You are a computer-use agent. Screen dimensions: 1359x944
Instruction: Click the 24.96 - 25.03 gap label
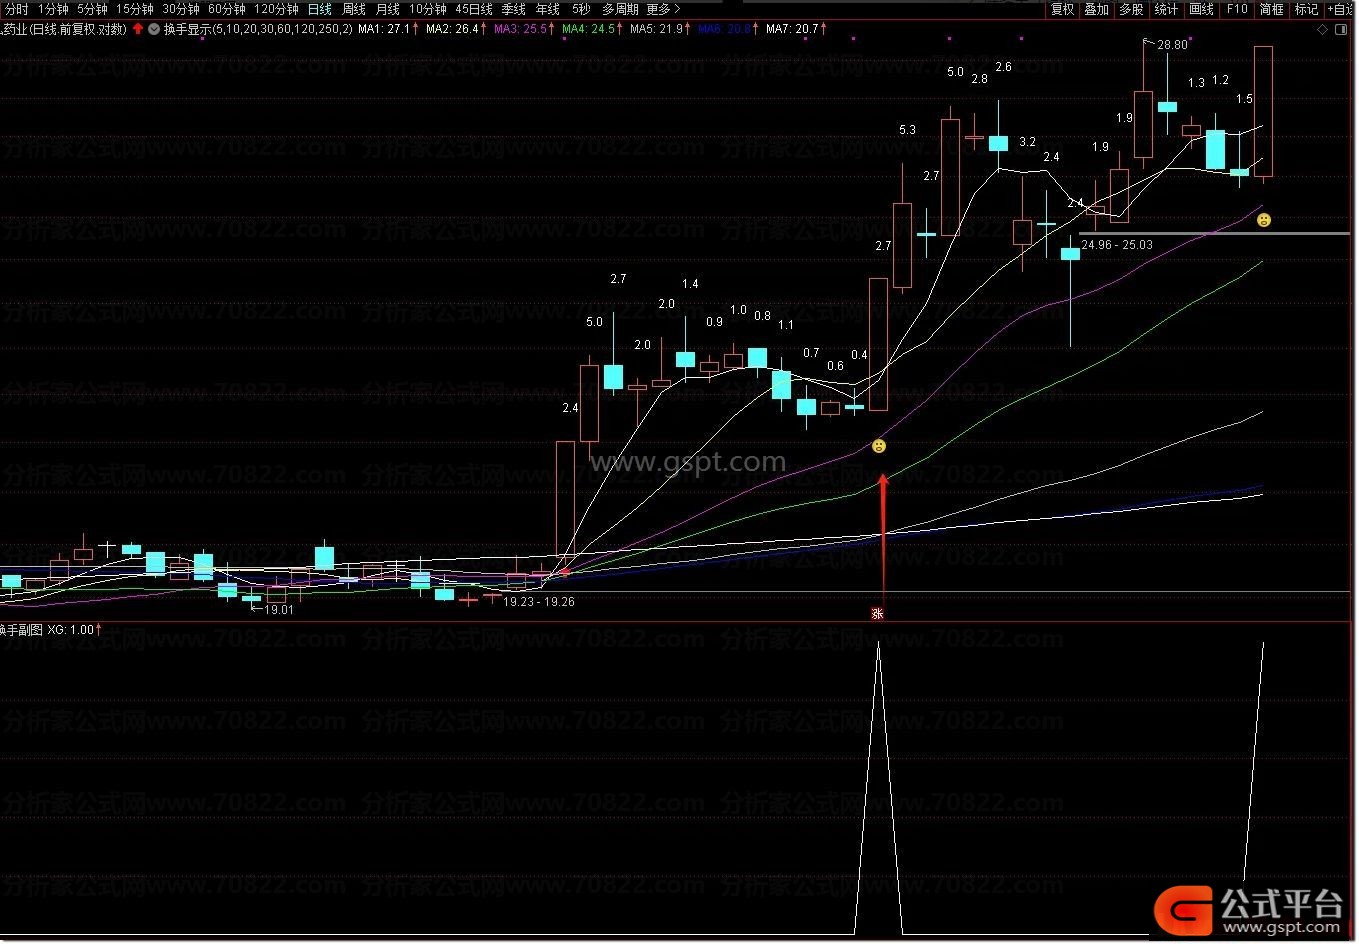pyautogui.click(x=1117, y=245)
